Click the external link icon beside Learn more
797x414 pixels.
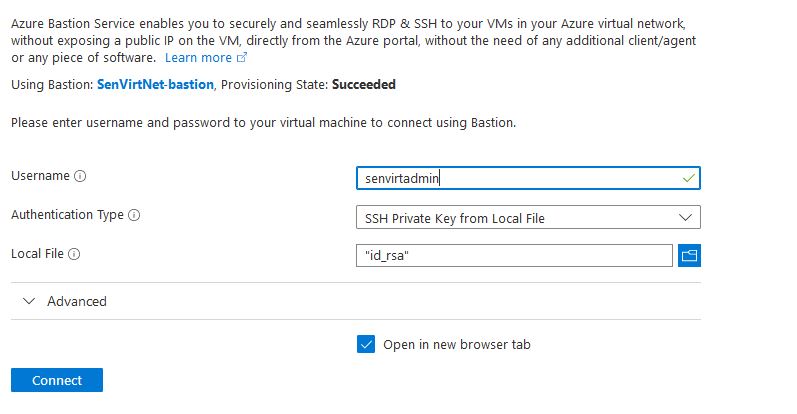click(241, 58)
